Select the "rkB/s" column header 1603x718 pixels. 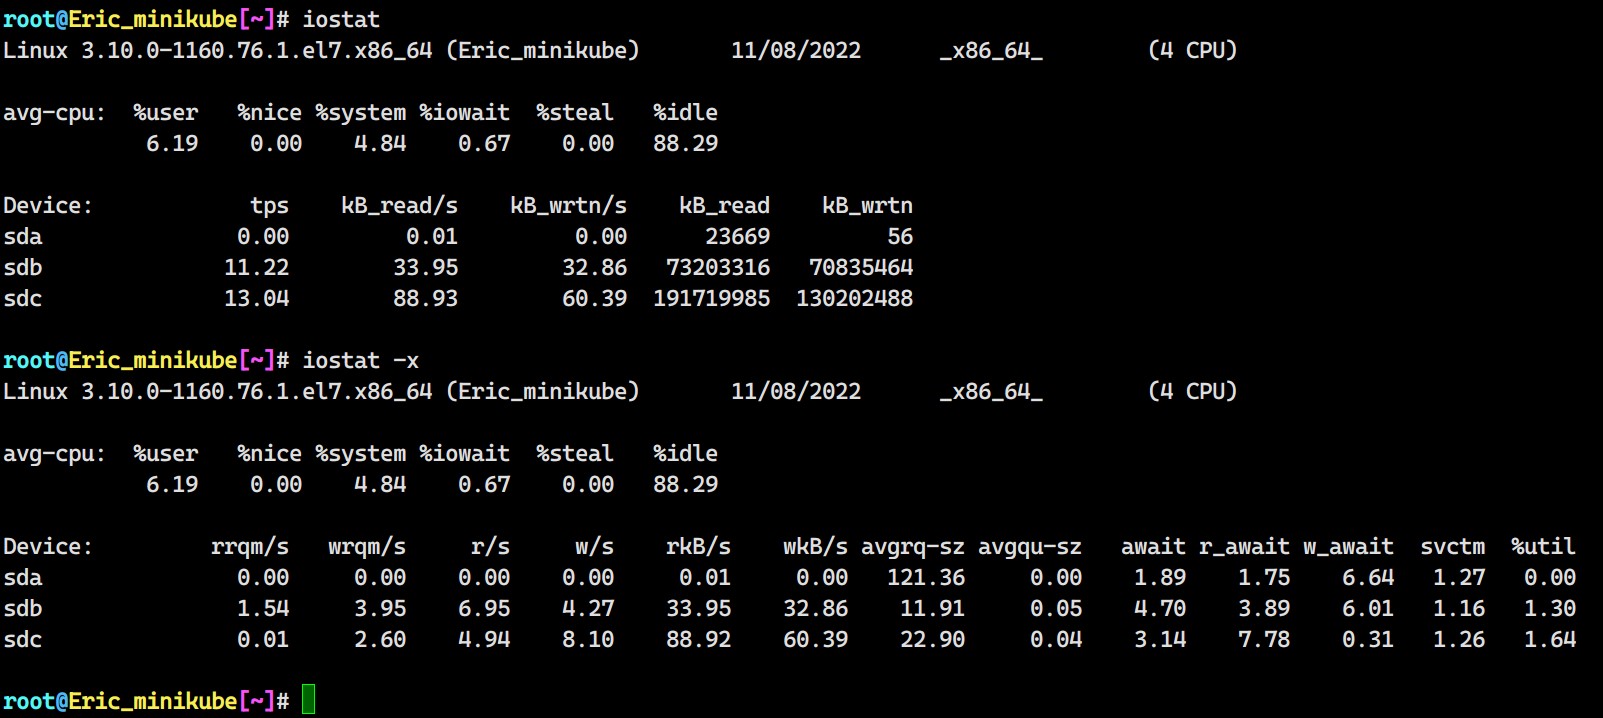tap(698, 547)
